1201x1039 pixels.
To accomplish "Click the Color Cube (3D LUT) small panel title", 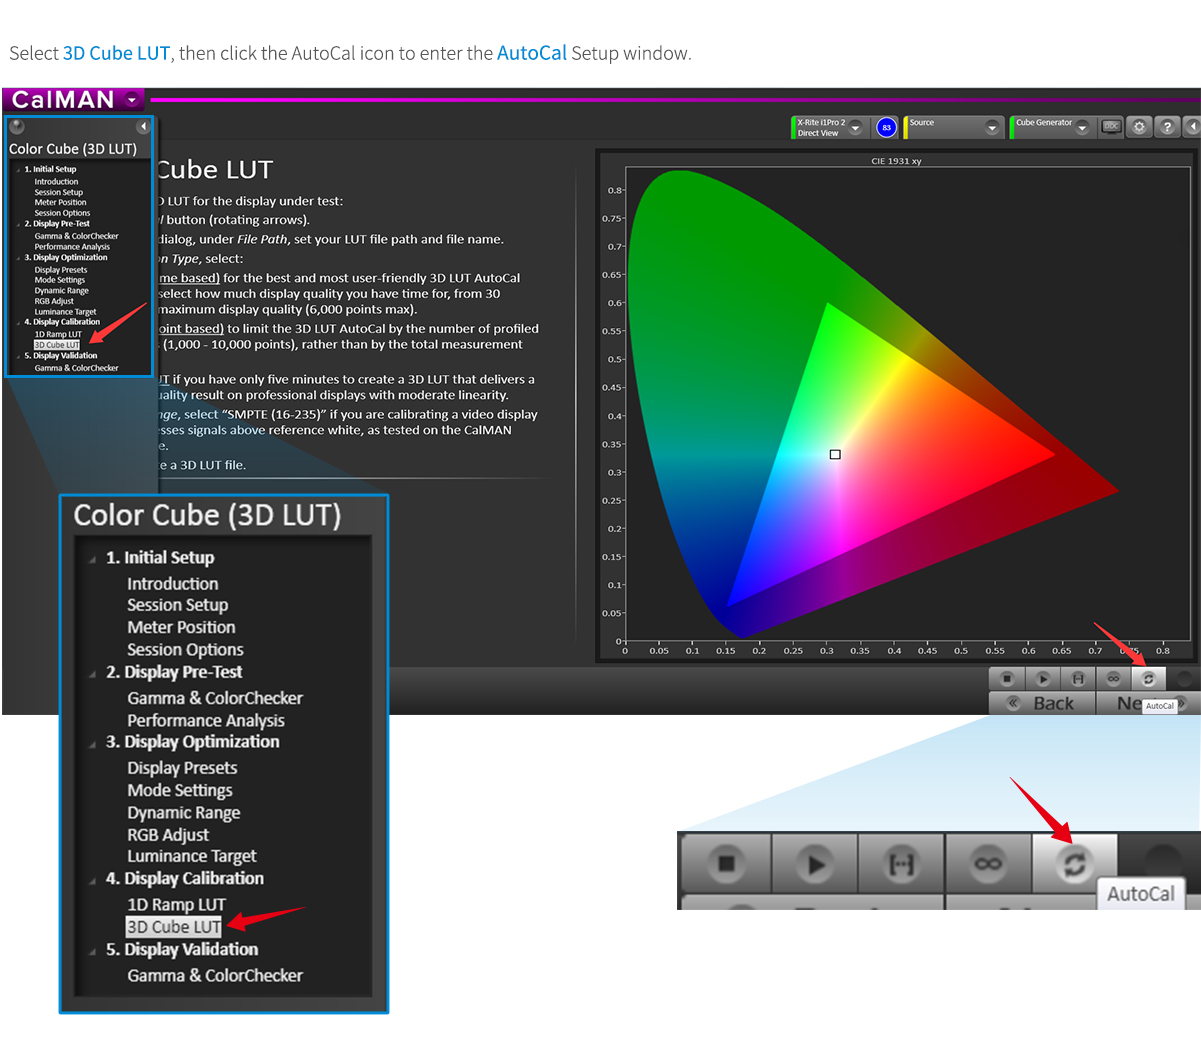I will click(73, 149).
